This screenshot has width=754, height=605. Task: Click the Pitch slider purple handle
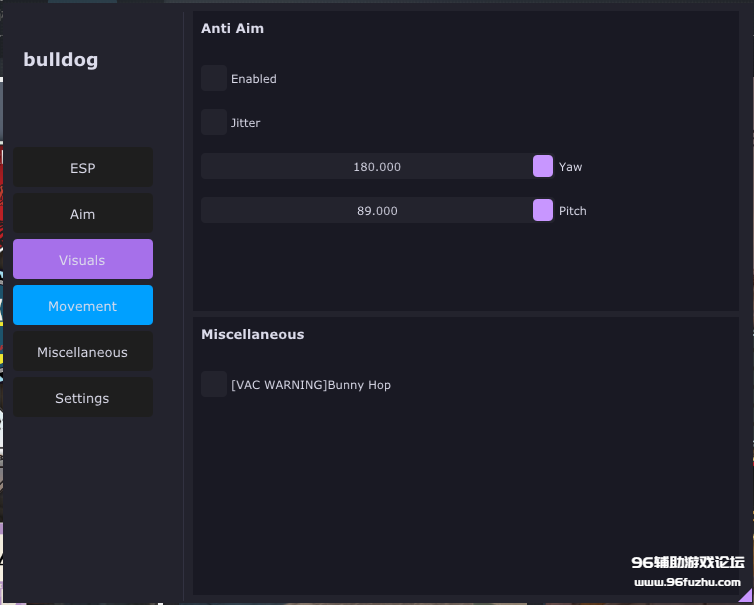tap(543, 211)
